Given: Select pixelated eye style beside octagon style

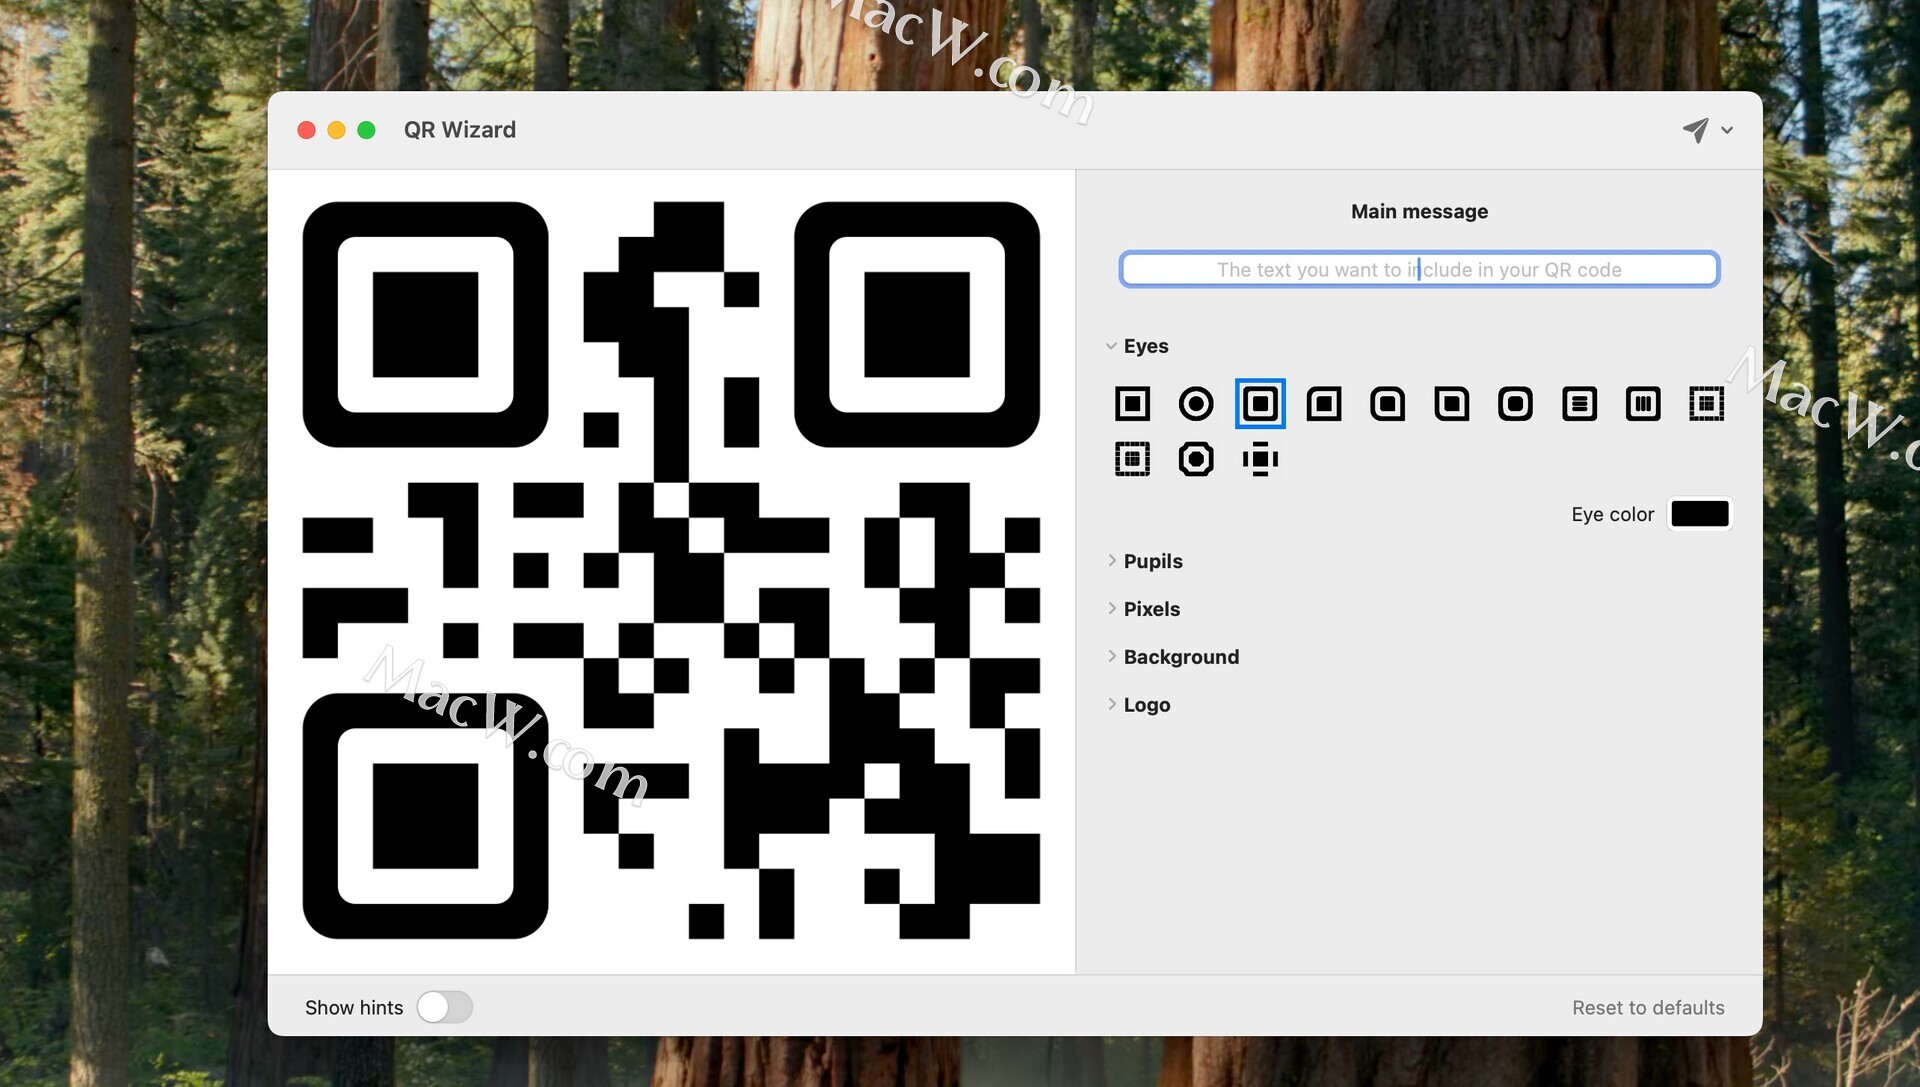Looking at the screenshot, I should coord(1132,459).
